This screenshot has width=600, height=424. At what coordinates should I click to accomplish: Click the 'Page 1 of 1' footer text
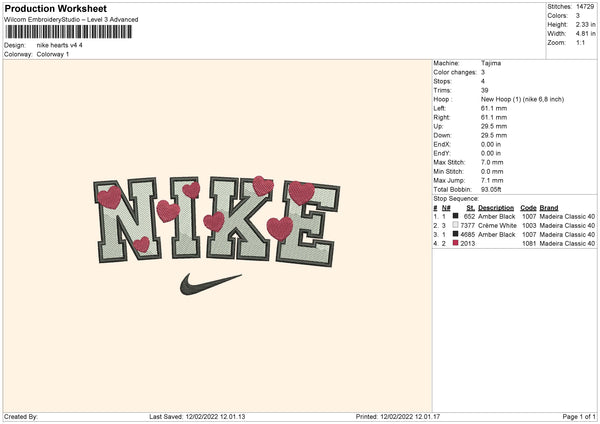click(x=579, y=416)
